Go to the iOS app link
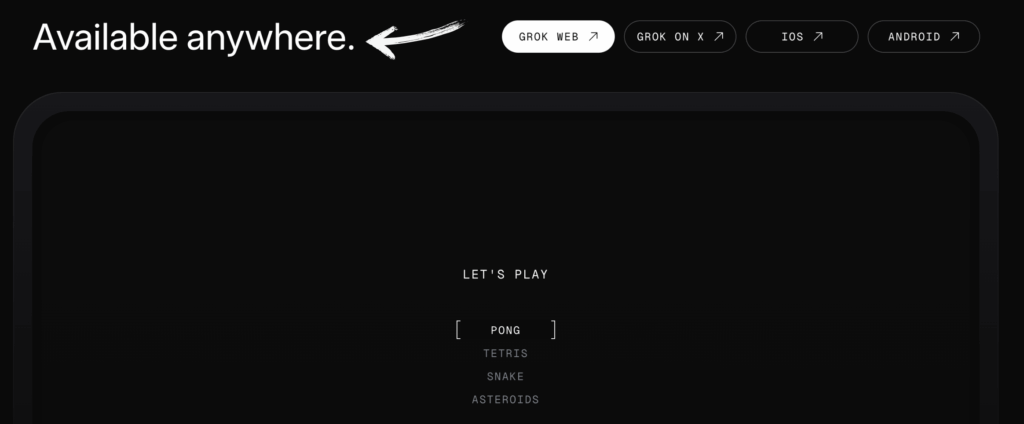The image size is (1024, 424). pos(802,37)
